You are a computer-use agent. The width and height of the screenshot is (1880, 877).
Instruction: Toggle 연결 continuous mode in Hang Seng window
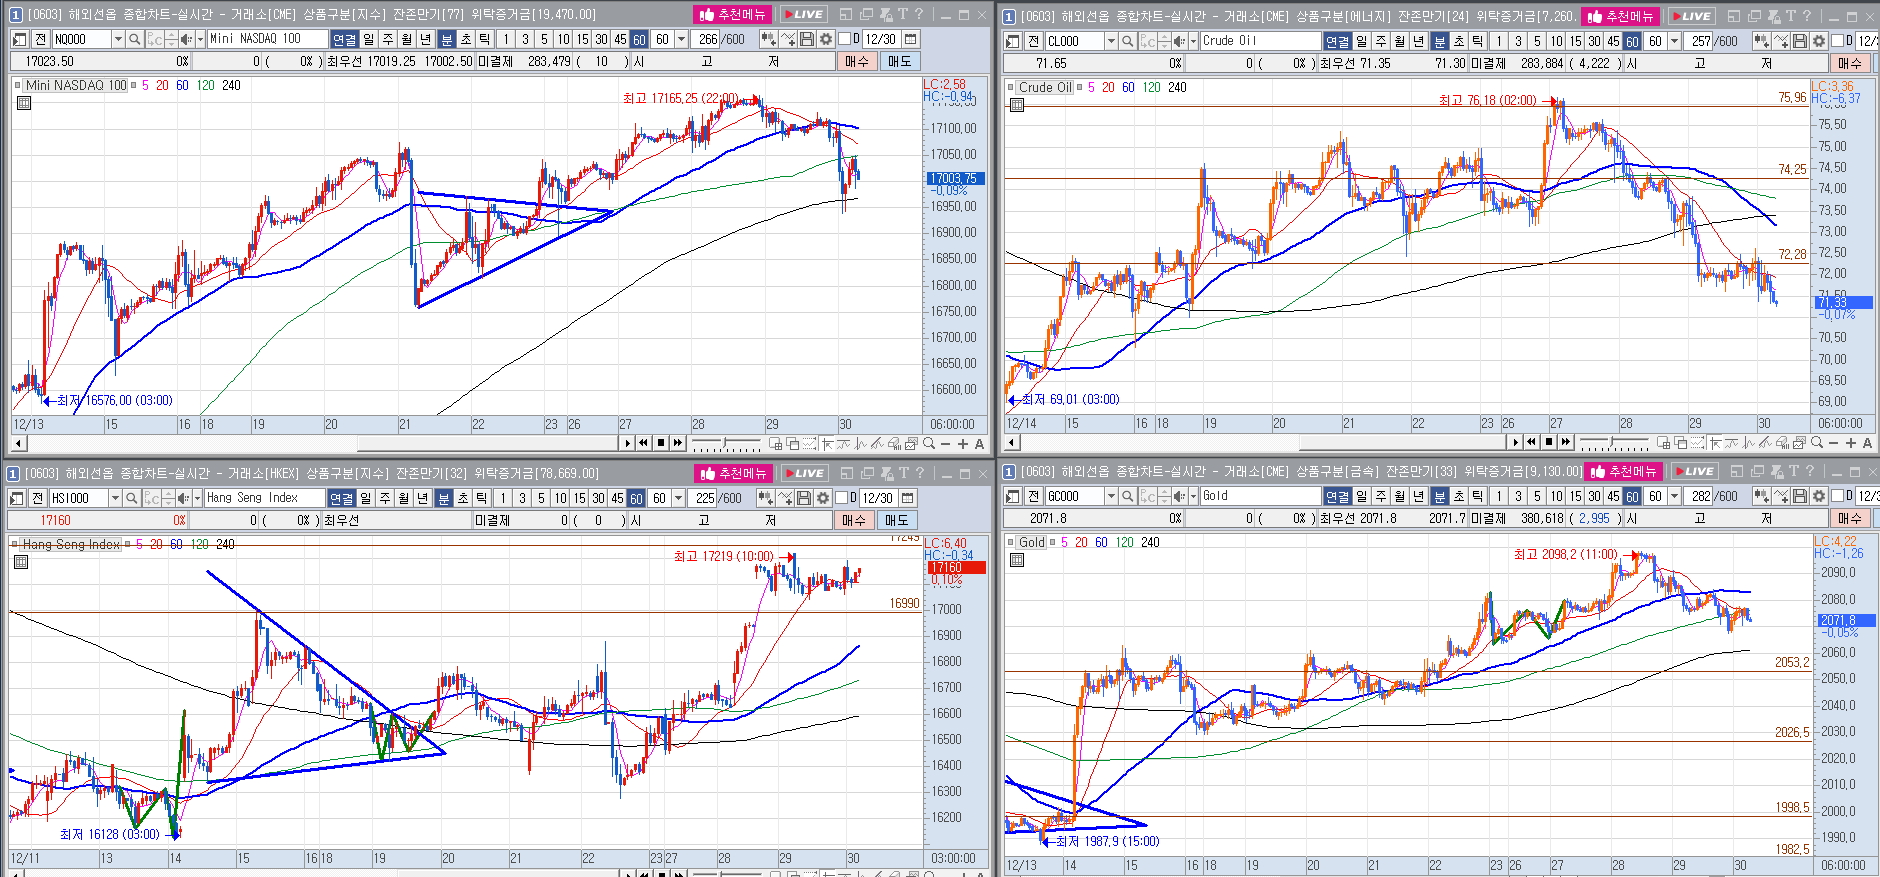[x=341, y=498]
